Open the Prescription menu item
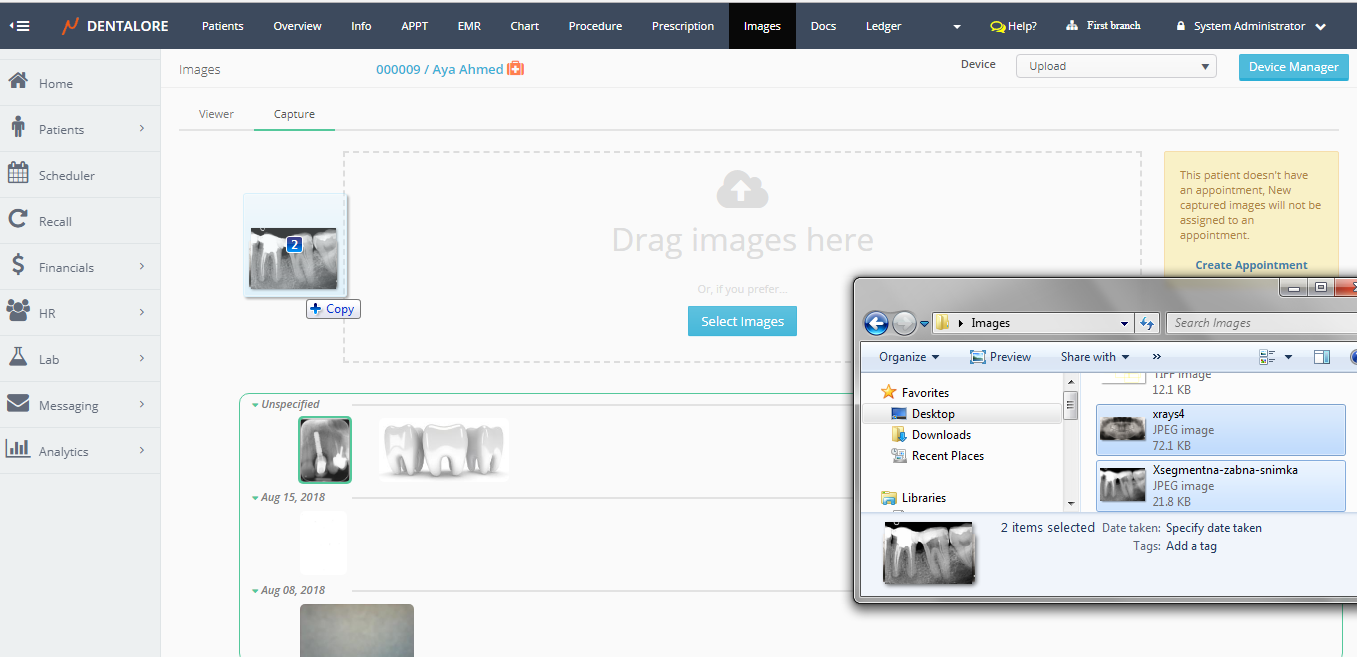Screen dimensions: 1359x657 coord(682,26)
